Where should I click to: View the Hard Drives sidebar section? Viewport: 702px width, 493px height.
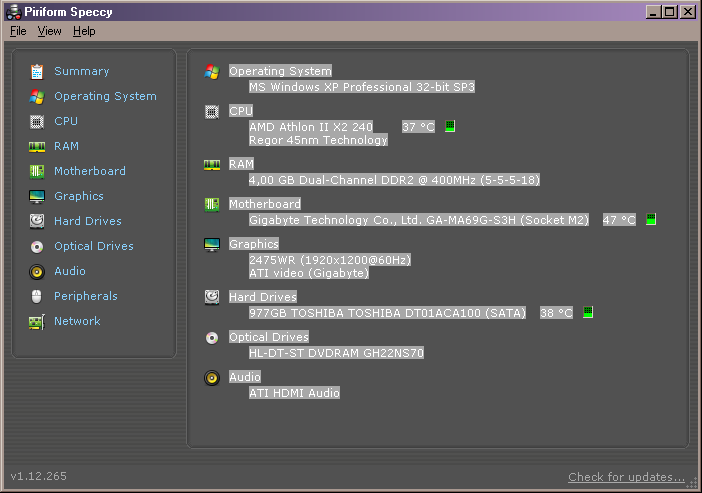pyautogui.click(x=88, y=221)
